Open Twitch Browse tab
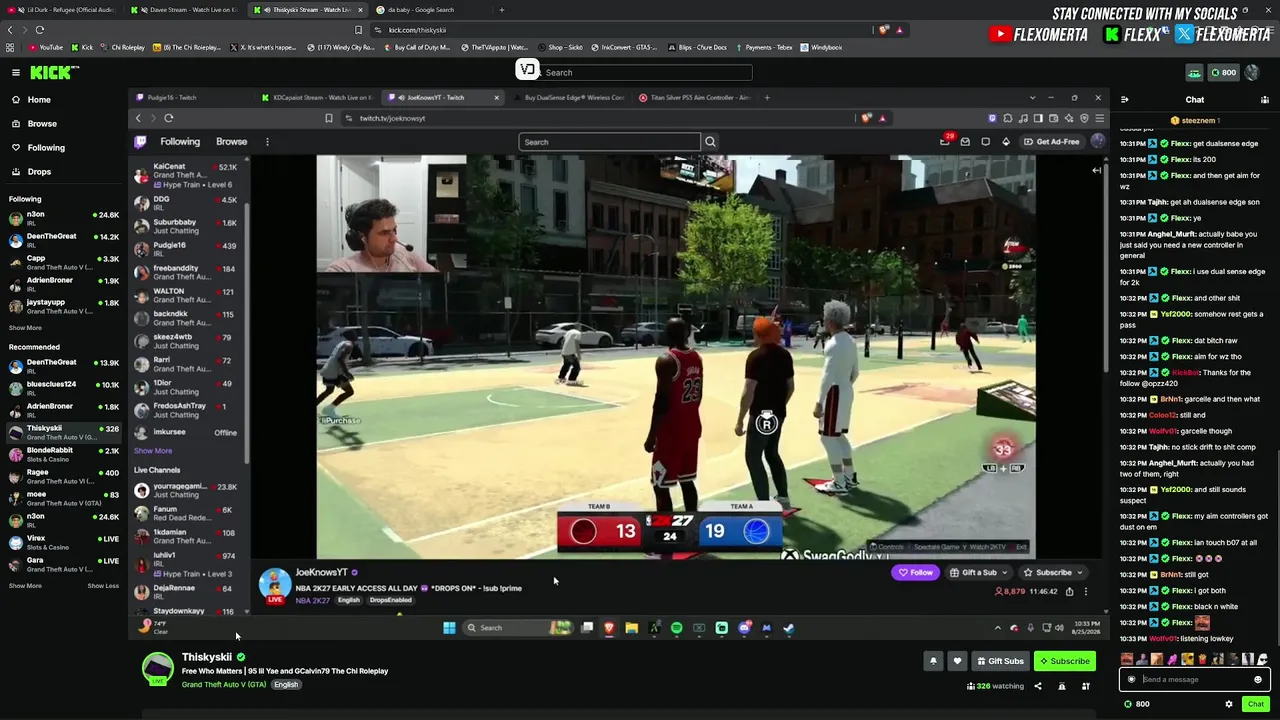Image resolution: width=1280 pixels, height=720 pixels. click(x=231, y=142)
